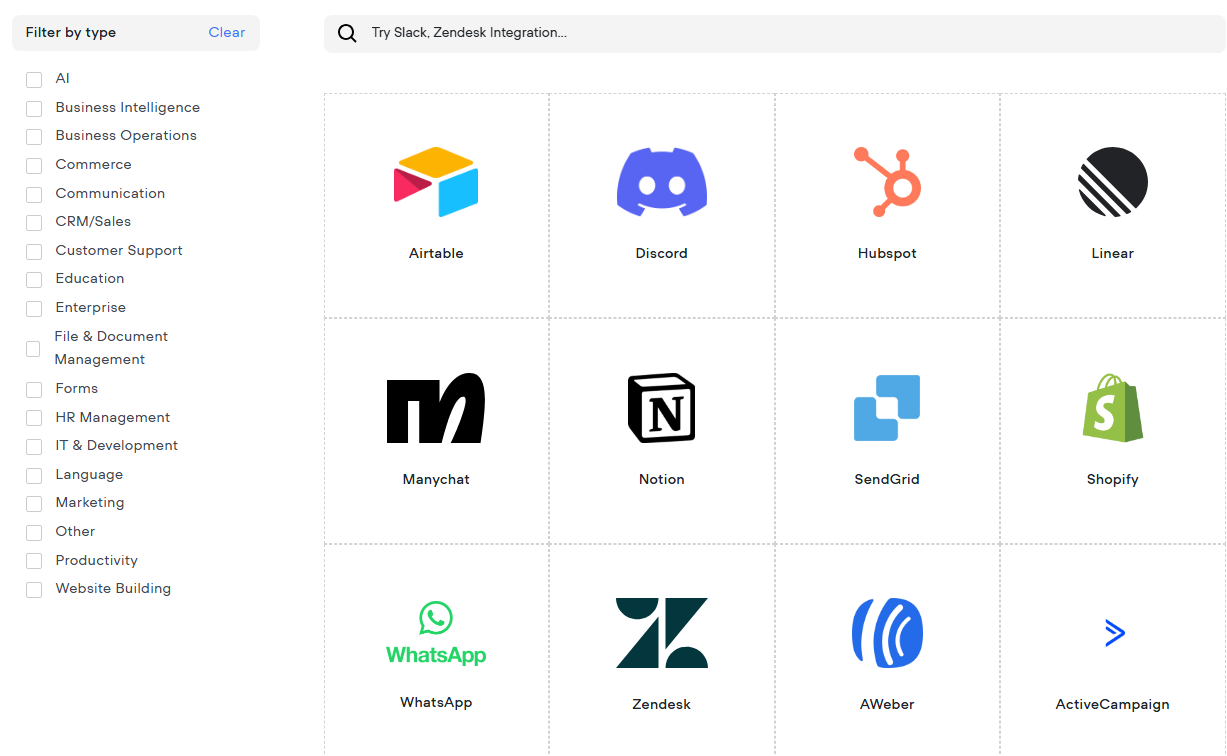Check the CRM/Sales filter
The height and width of the screenshot is (756, 1227).
tap(33, 222)
